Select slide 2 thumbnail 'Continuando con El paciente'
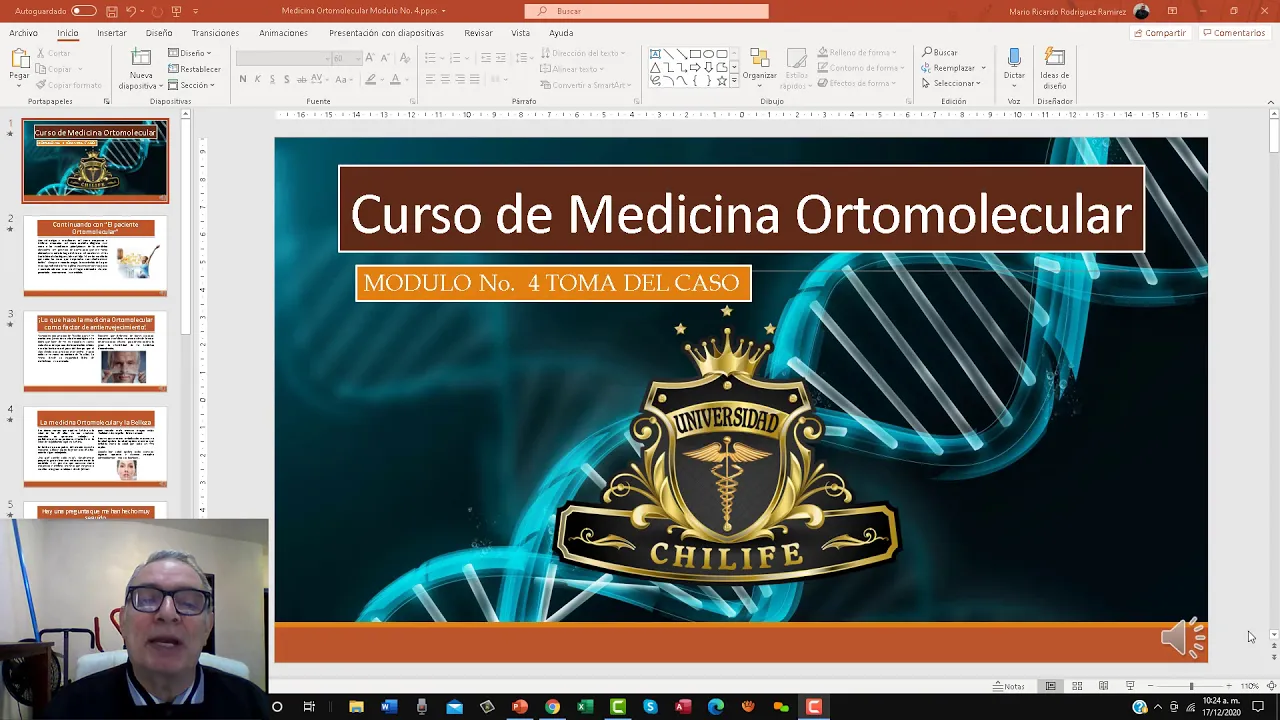The image size is (1280, 720). pos(95,257)
